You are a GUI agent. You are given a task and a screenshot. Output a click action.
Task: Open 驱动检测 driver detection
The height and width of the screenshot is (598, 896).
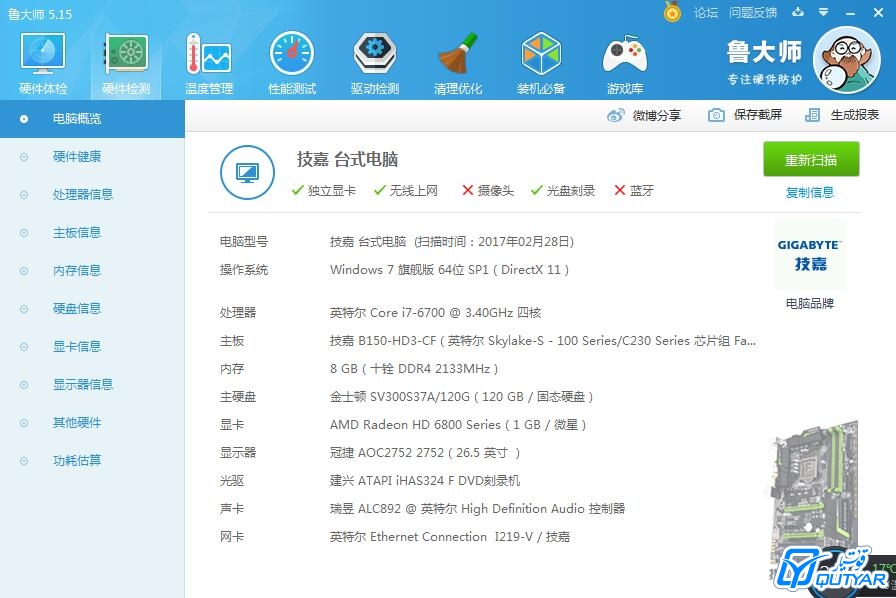(375, 63)
